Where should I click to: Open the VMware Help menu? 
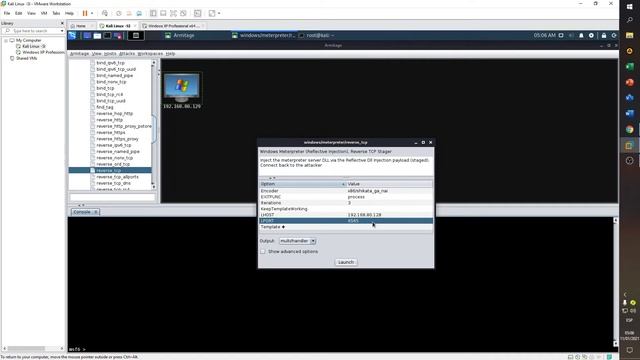tap(69, 13)
